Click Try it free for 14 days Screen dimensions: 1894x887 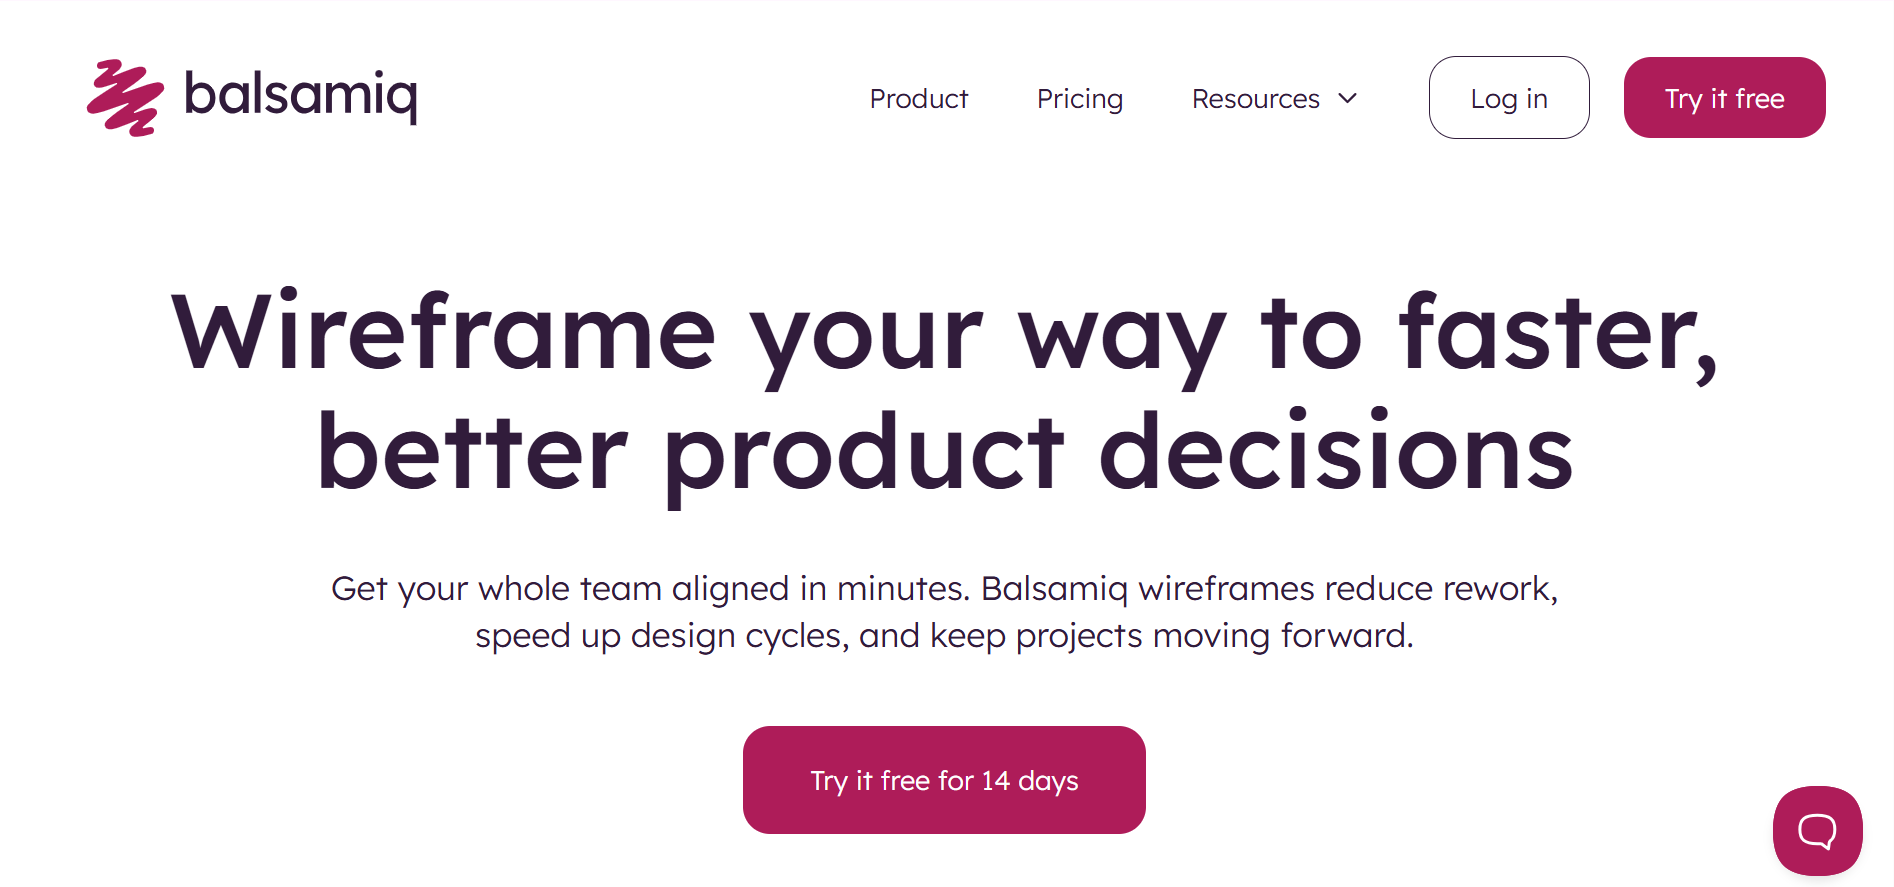tap(944, 780)
